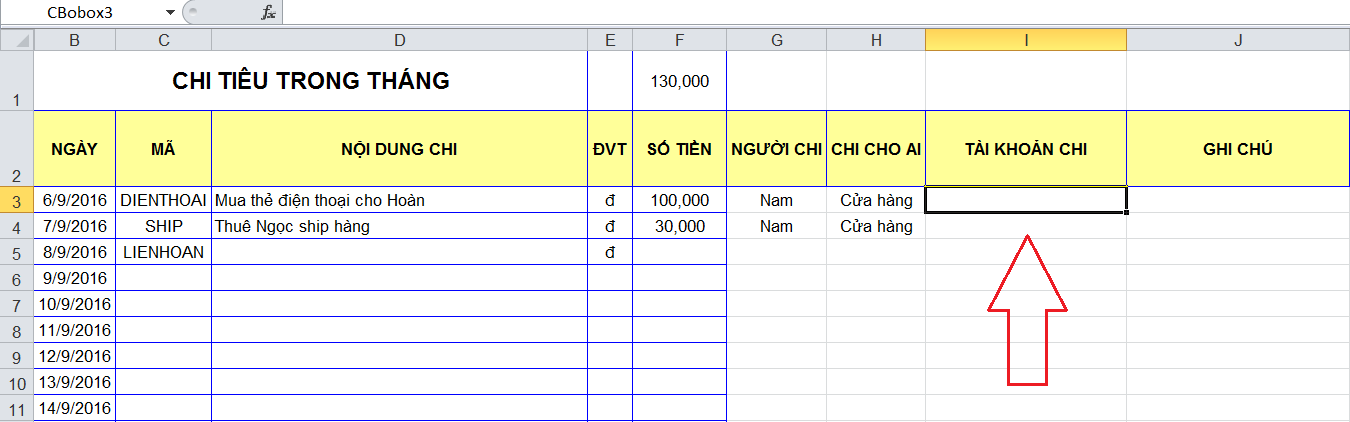Select row 5 header
The image size is (1350, 422).
(17, 253)
